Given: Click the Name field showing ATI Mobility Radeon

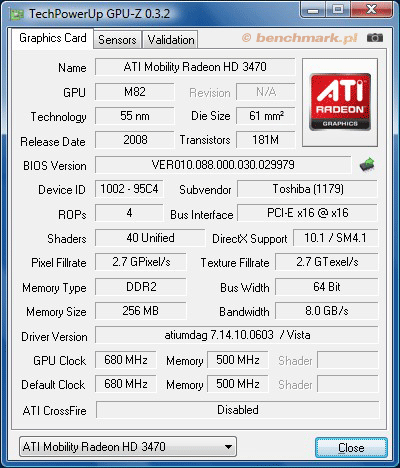Looking at the screenshot, I should 195,67.
